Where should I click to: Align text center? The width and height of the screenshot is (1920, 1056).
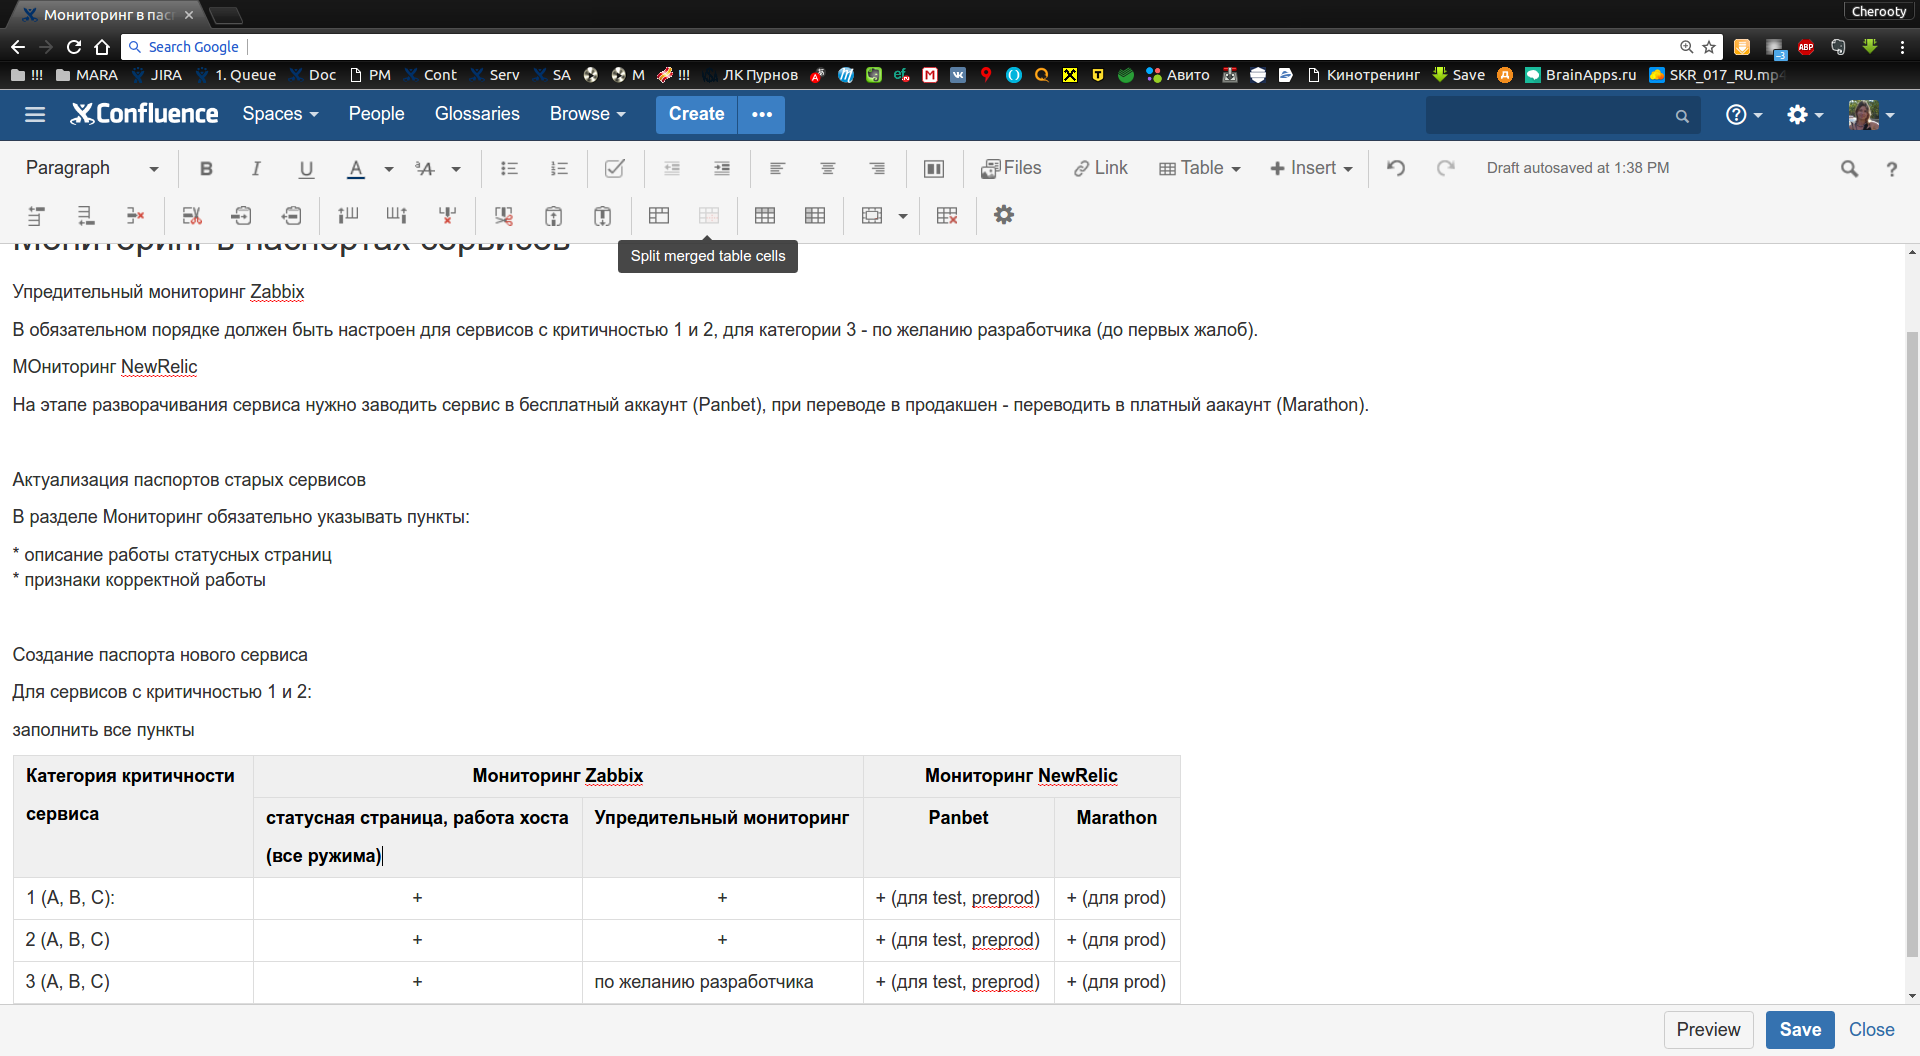point(827,169)
